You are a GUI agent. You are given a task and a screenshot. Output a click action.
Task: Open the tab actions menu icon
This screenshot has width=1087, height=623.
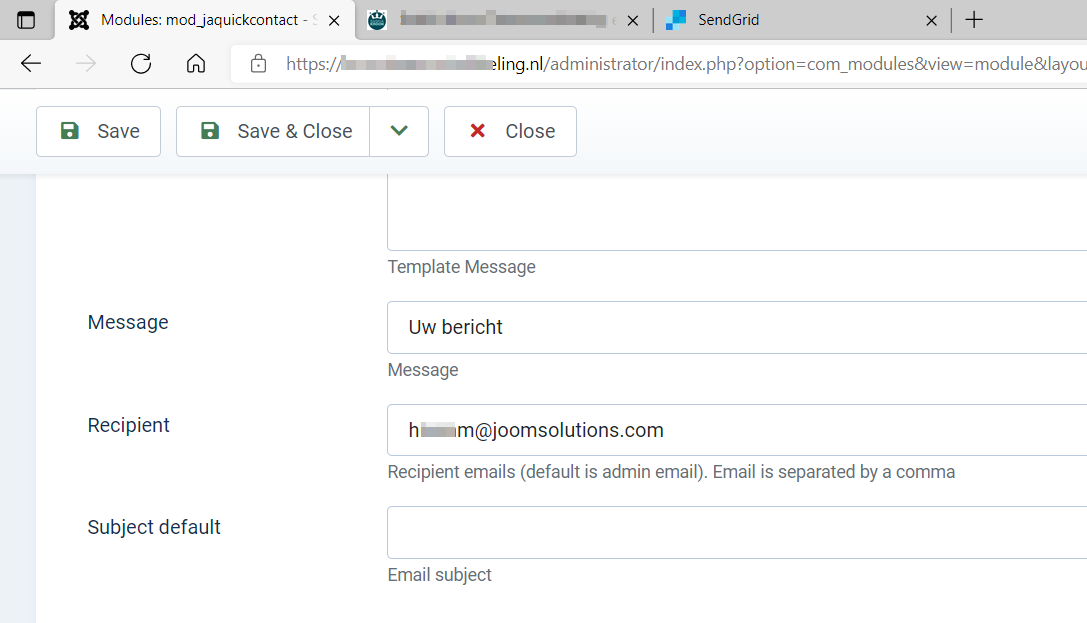click(x=26, y=20)
